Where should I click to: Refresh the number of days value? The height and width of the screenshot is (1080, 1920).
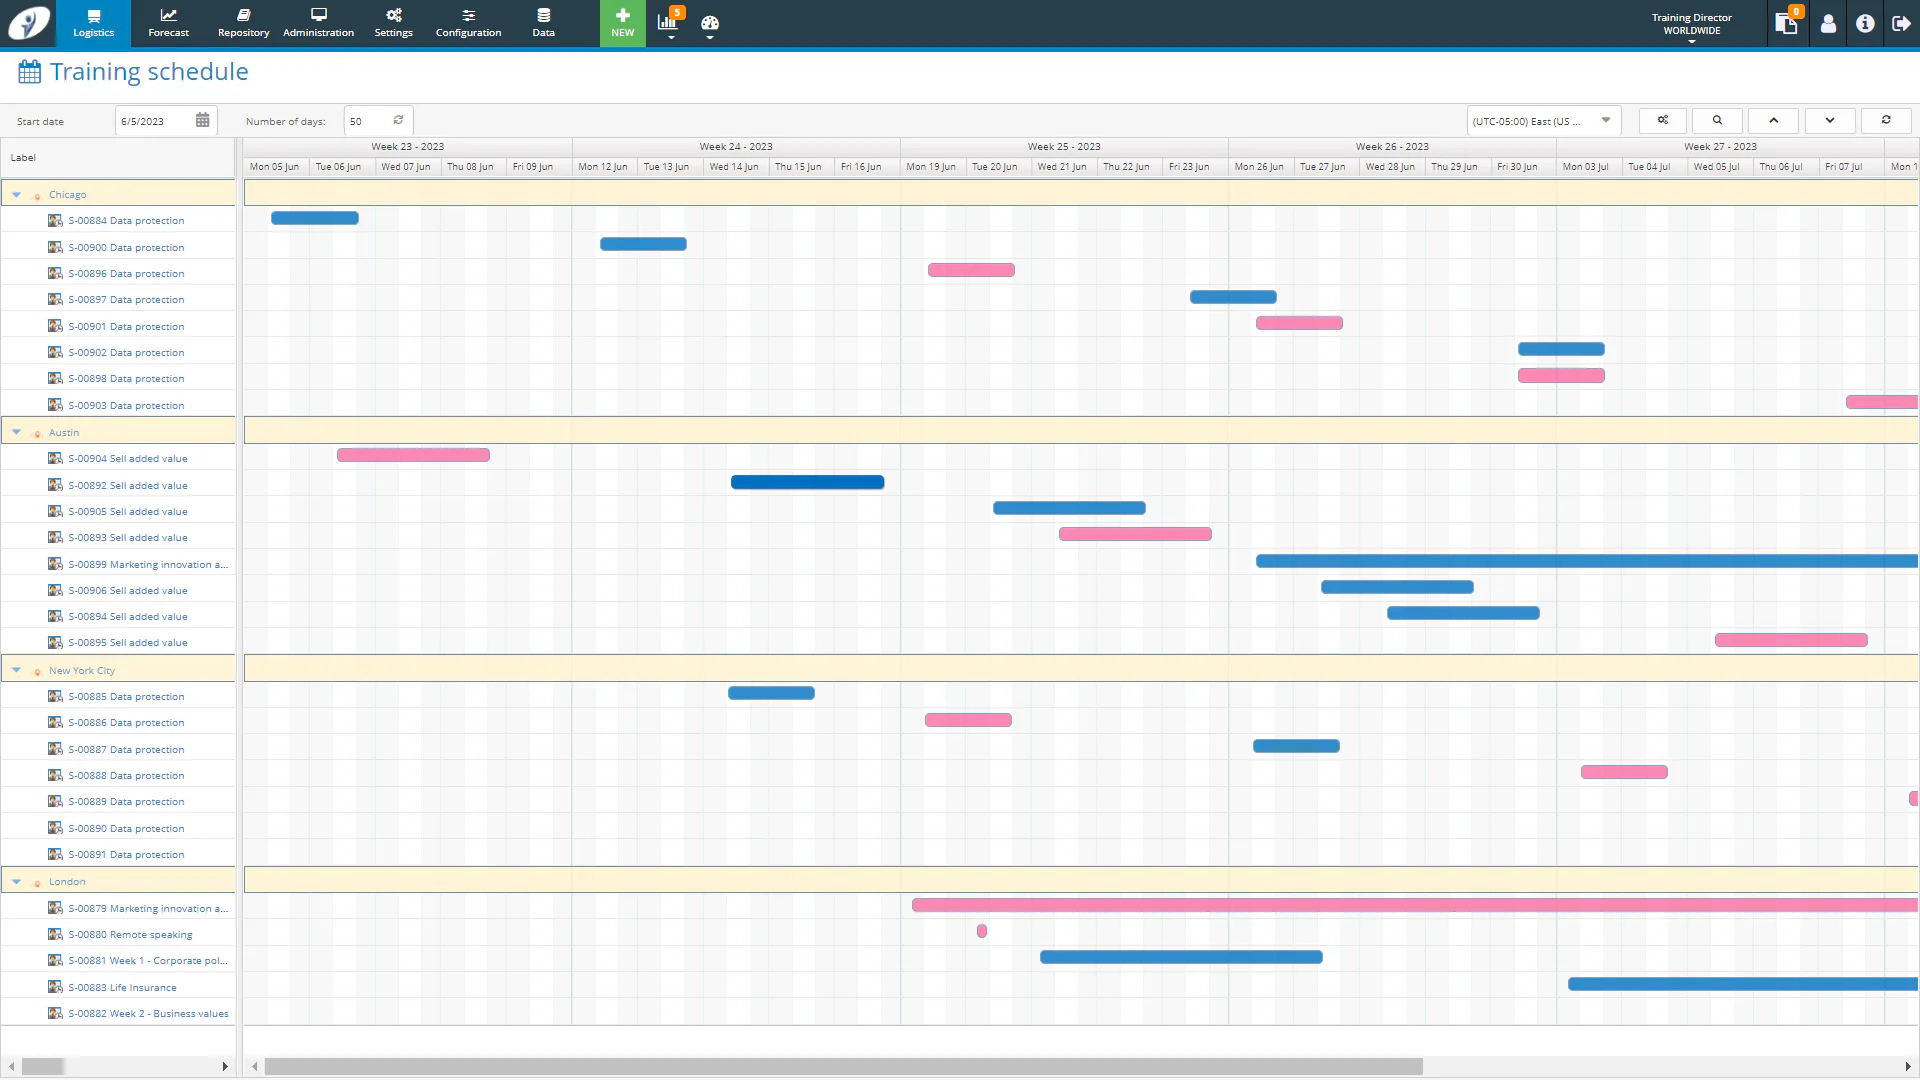(x=398, y=120)
